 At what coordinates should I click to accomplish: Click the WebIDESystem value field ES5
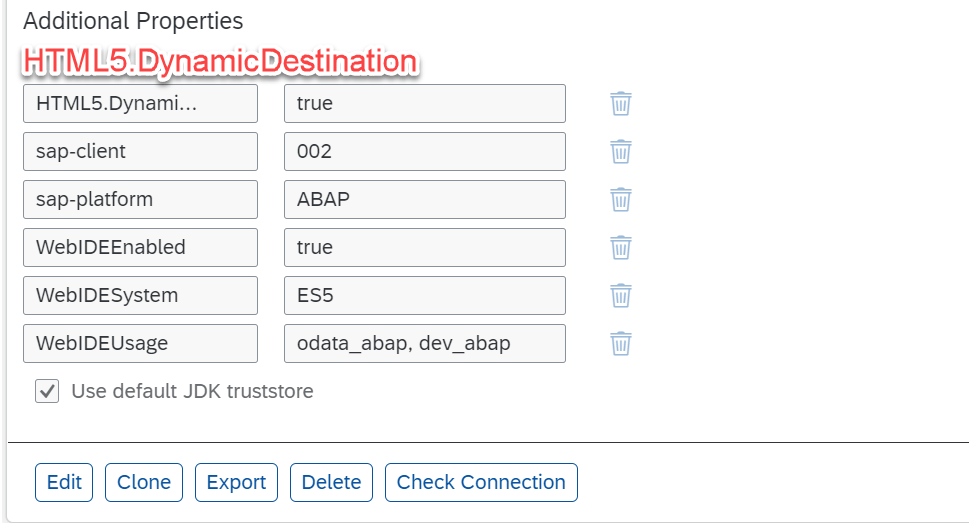(425, 295)
